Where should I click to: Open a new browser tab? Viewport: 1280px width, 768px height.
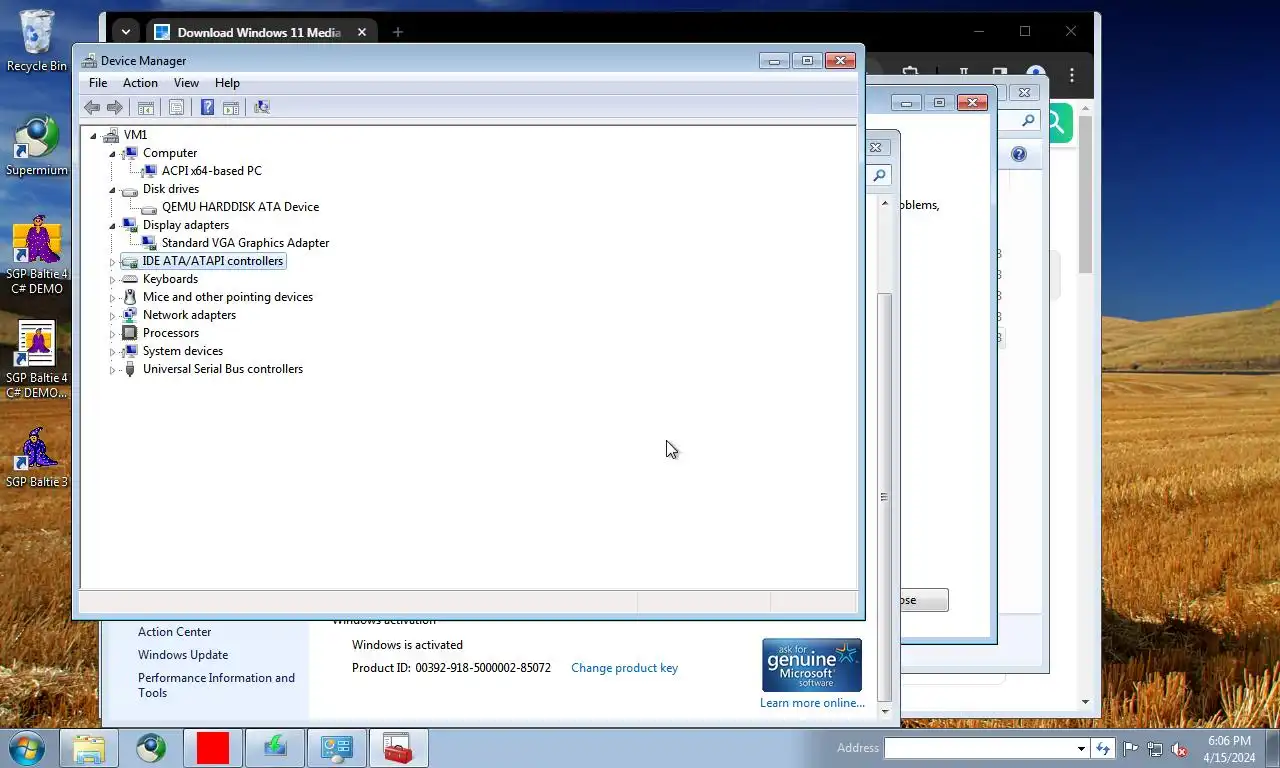[x=397, y=32]
